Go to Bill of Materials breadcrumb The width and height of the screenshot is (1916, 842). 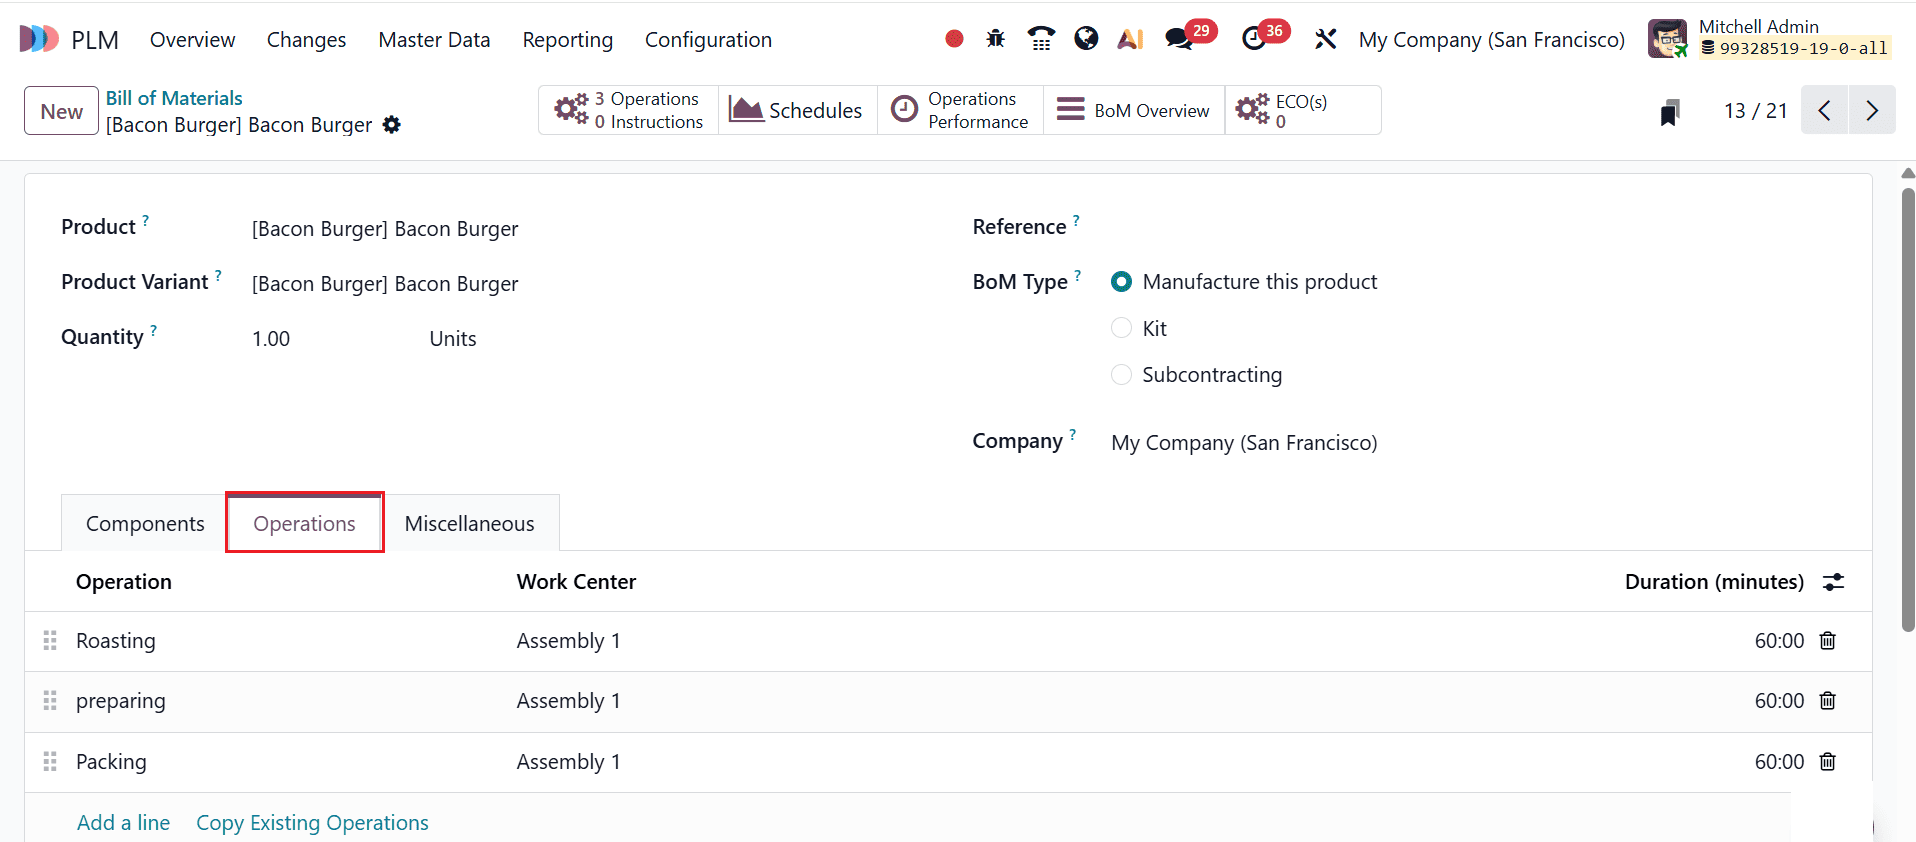pyautogui.click(x=174, y=98)
